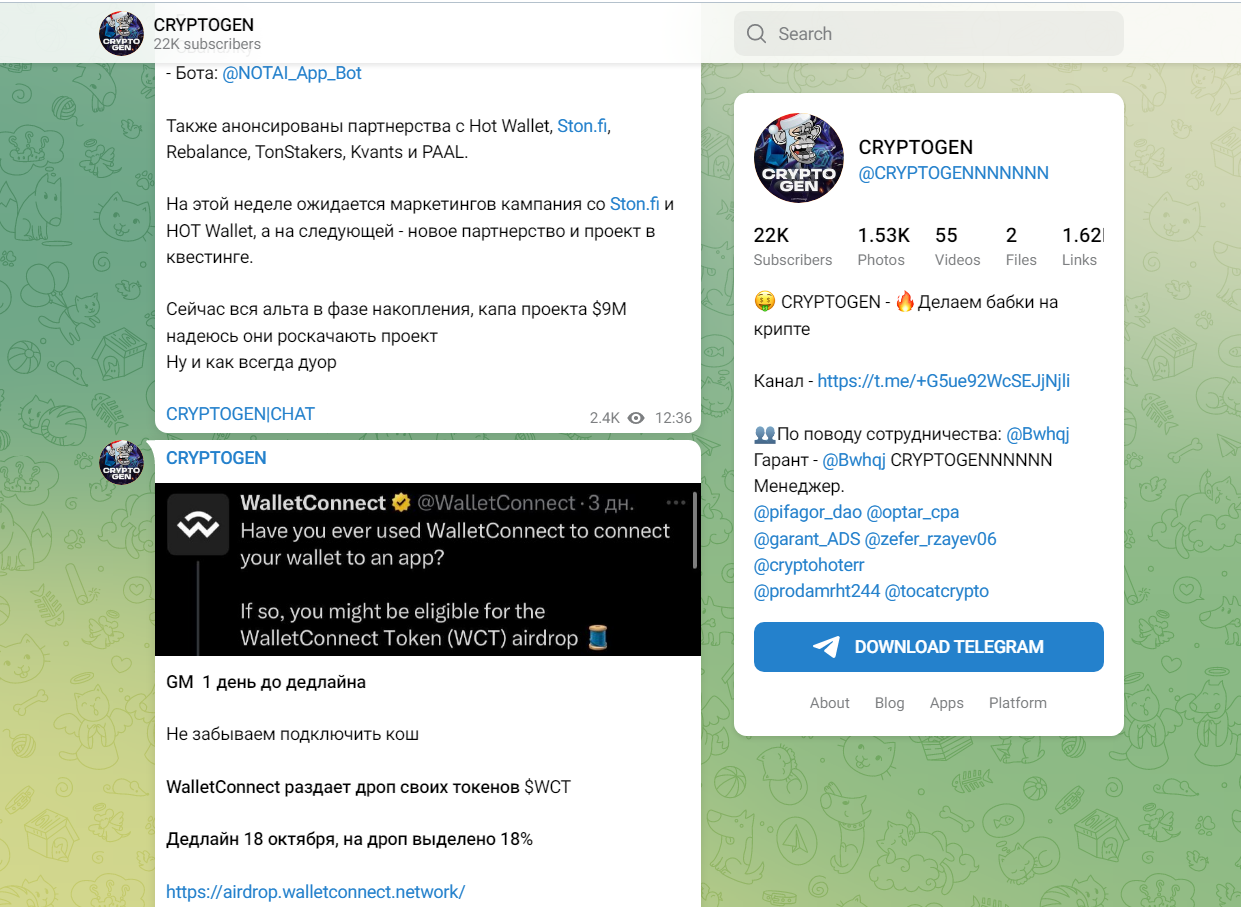
Task: Open the @zefer_rzayev06 profile link
Action: click(x=931, y=539)
